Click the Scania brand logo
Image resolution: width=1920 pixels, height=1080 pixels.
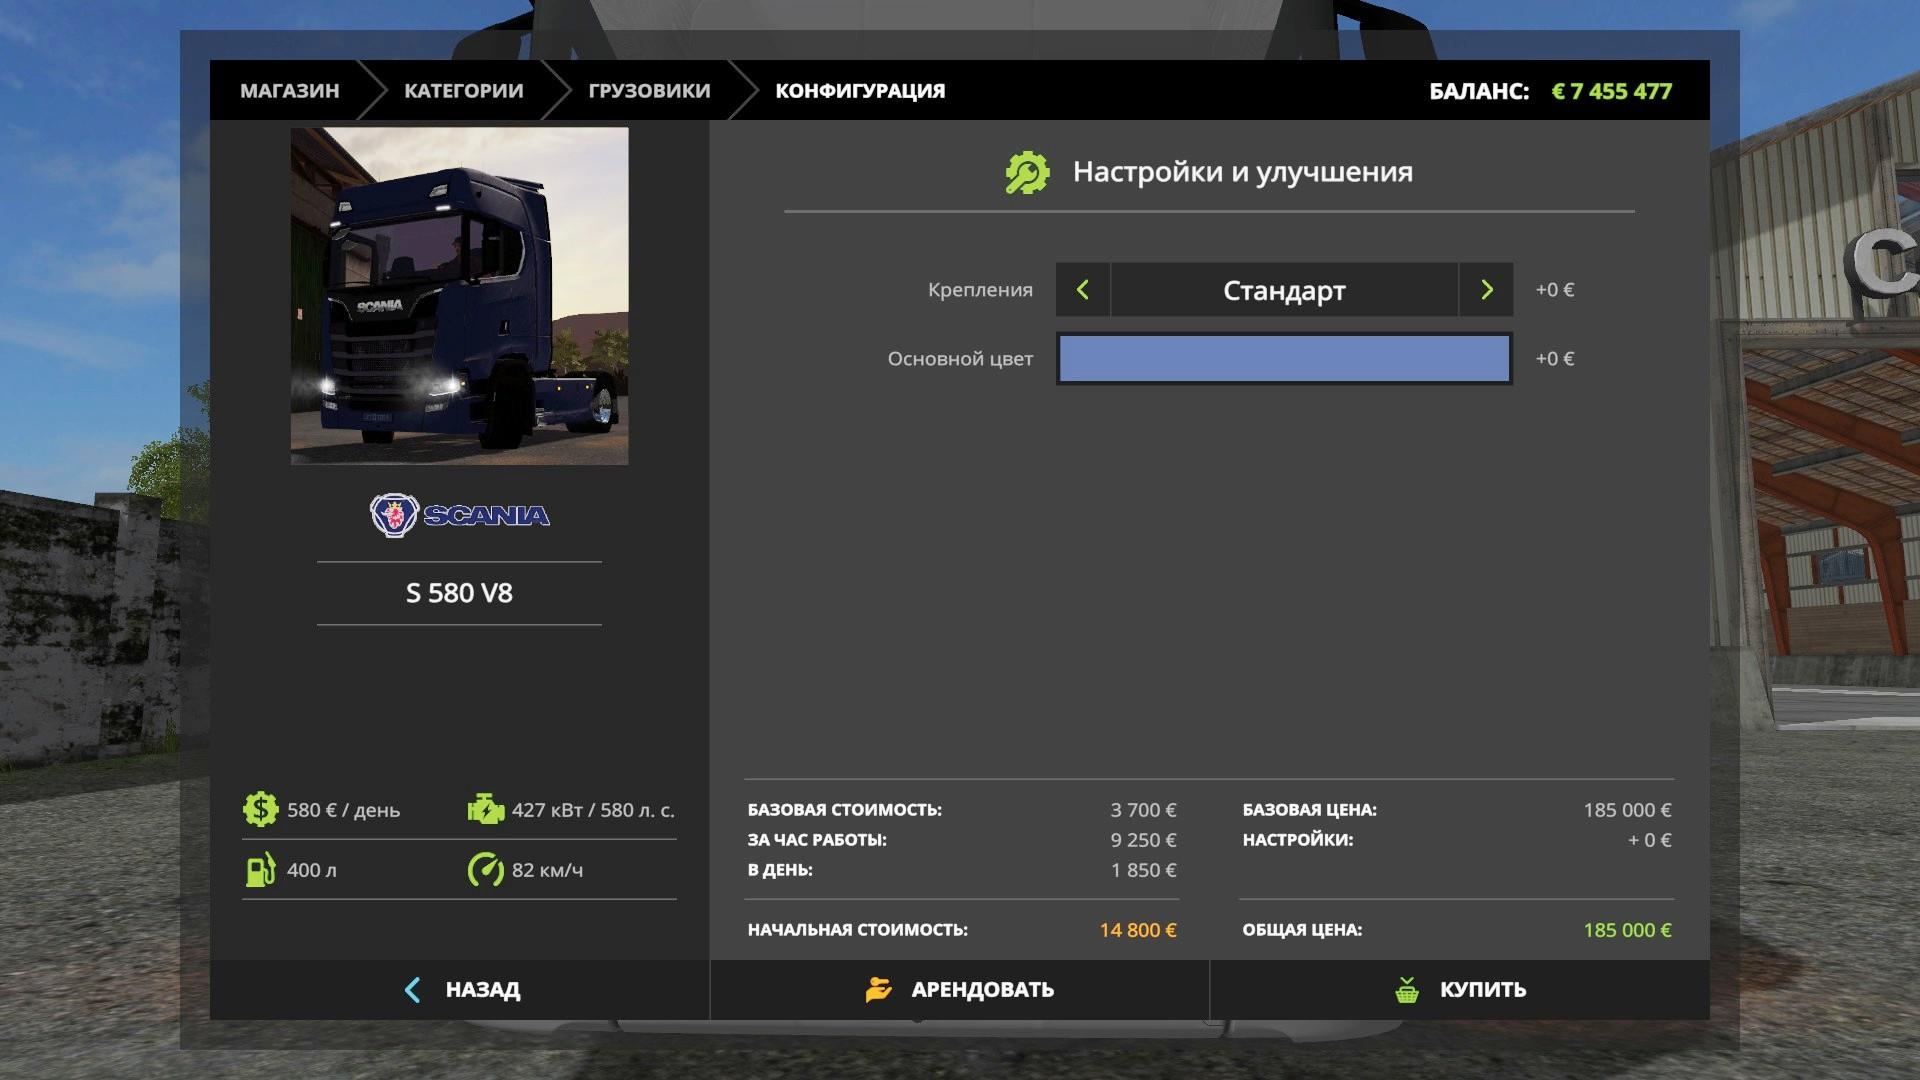tap(459, 515)
